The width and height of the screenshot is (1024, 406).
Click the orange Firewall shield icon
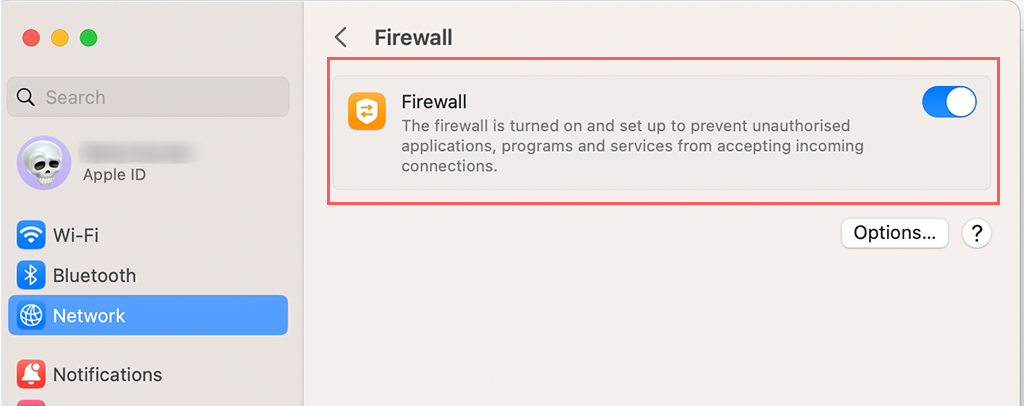coord(366,112)
